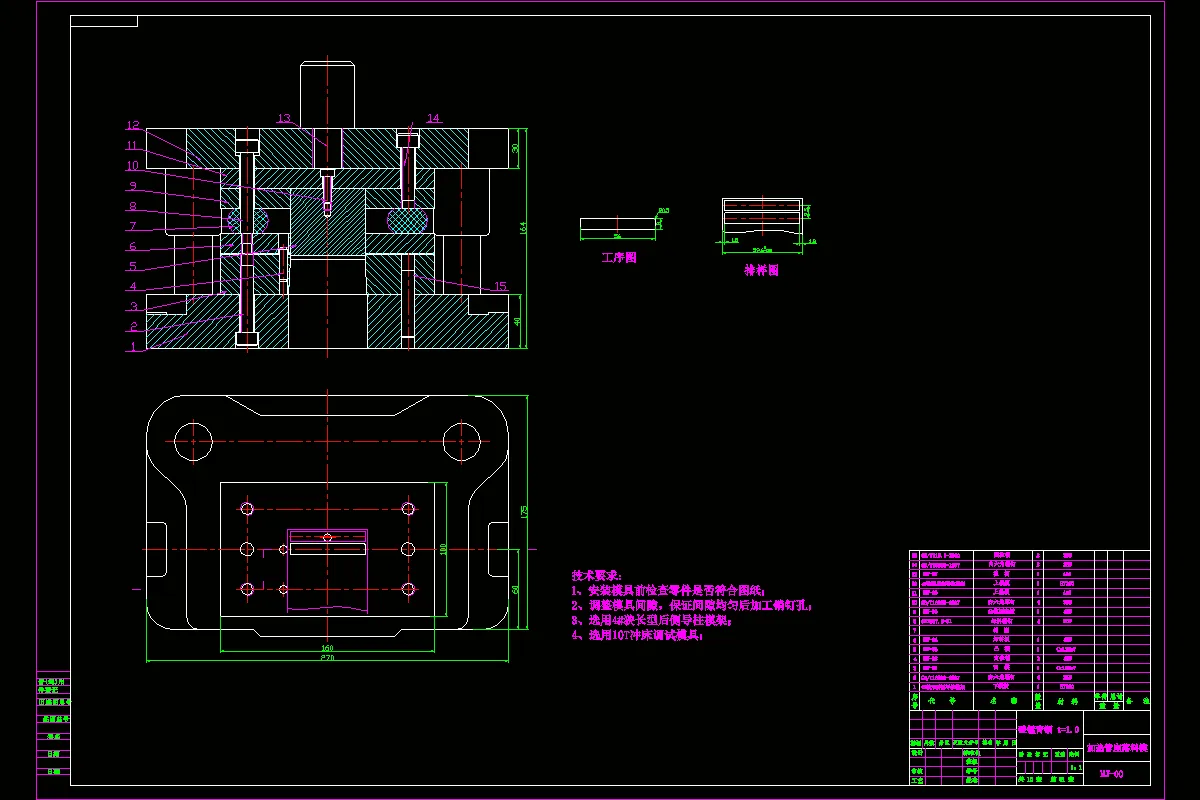Select technical requirement line 1 about 安装模具
Image resolution: width=1200 pixels, height=800 pixels.
(667, 590)
